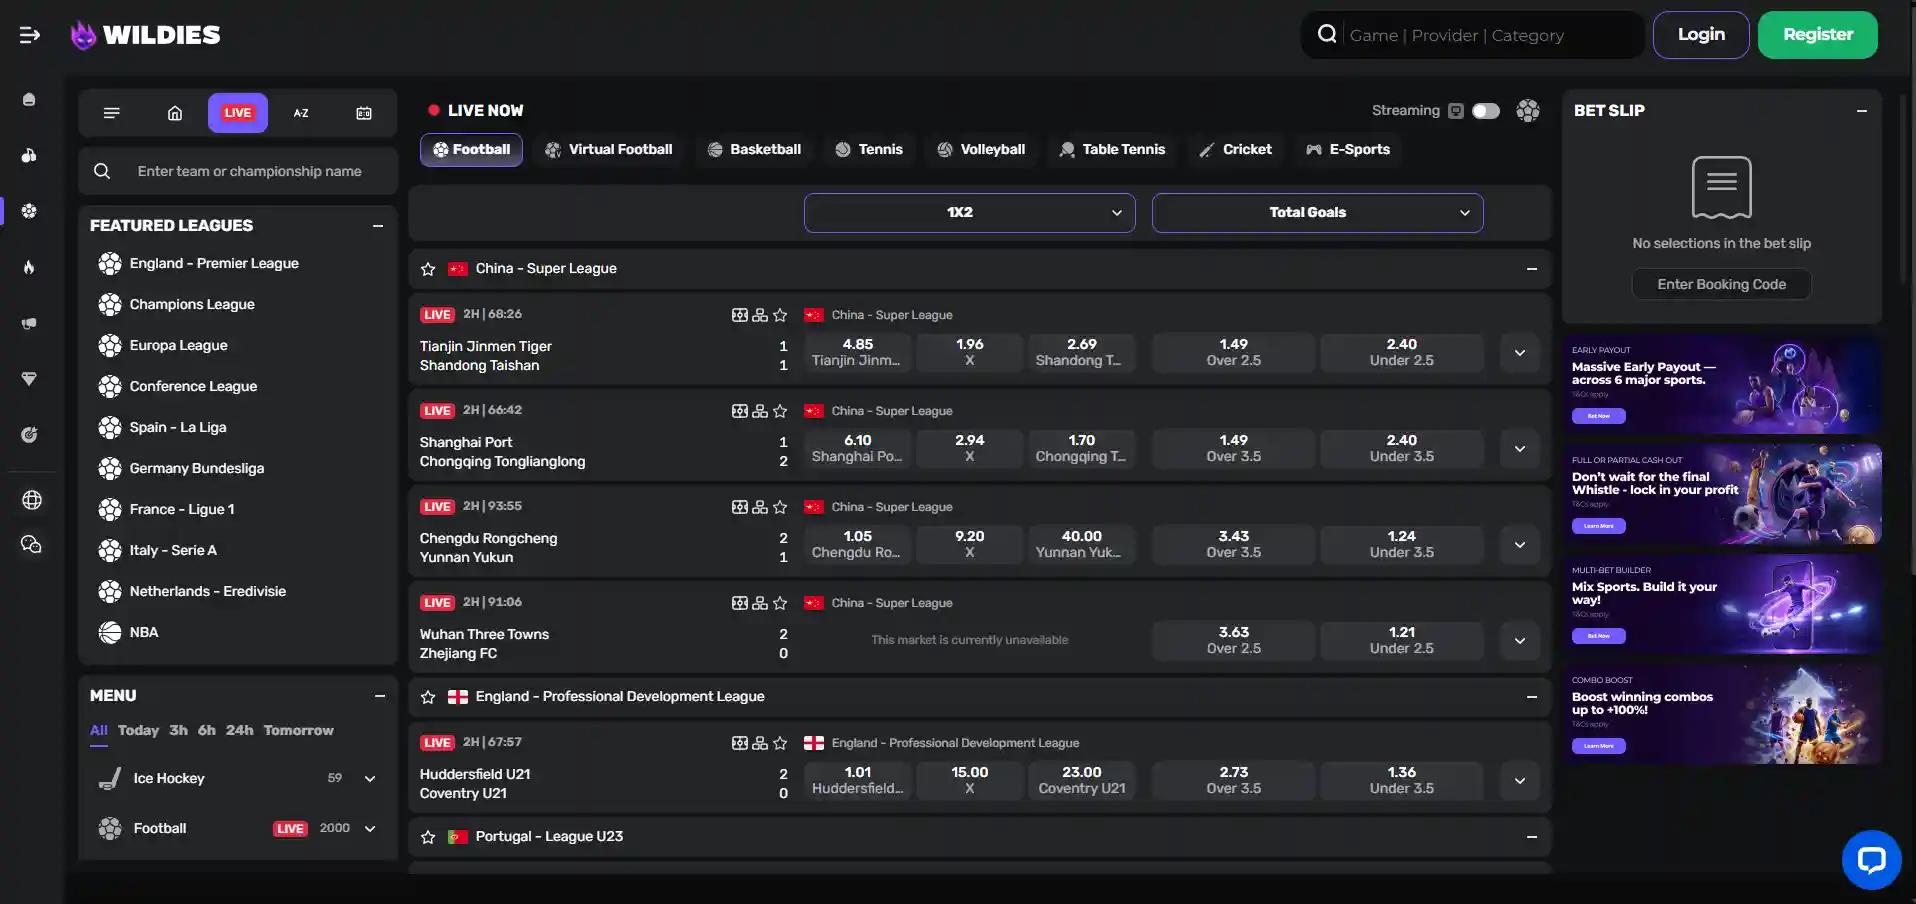
Task: Click the search magnifier in the top bar
Action: pos(1327,34)
